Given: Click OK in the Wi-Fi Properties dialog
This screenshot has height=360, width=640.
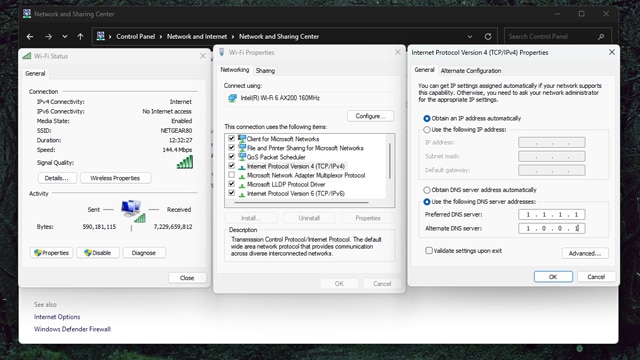Looking at the screenshot, I should click(x=339, y=284).
